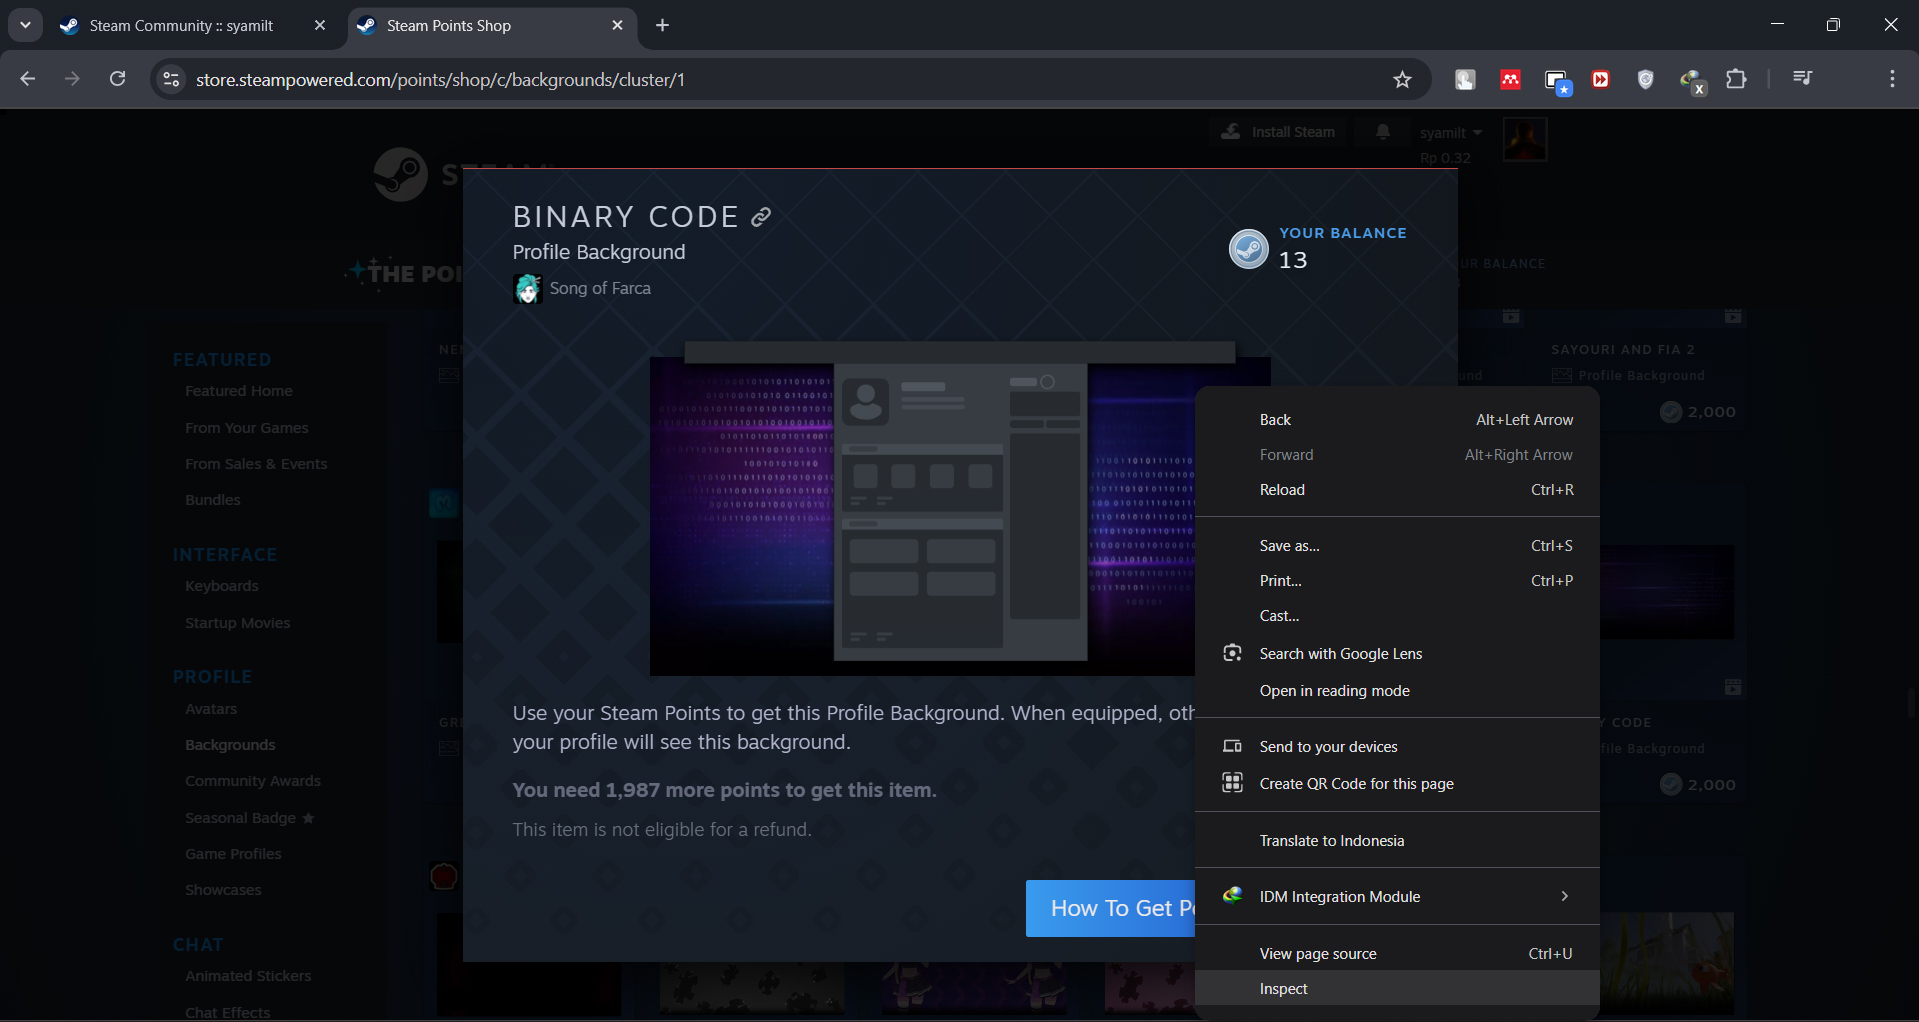Click the syamilt profile avatar thumbnail
Image resolution: width=1919 pixels, height=1022 pixels.
click(x=1525, y=139)
